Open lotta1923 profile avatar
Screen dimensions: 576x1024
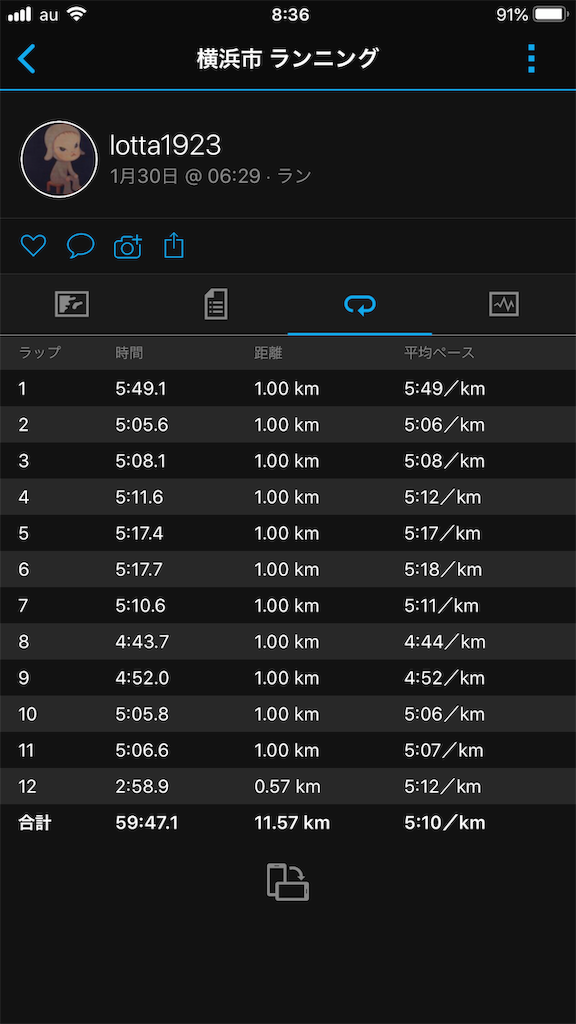tap(59, 159)
